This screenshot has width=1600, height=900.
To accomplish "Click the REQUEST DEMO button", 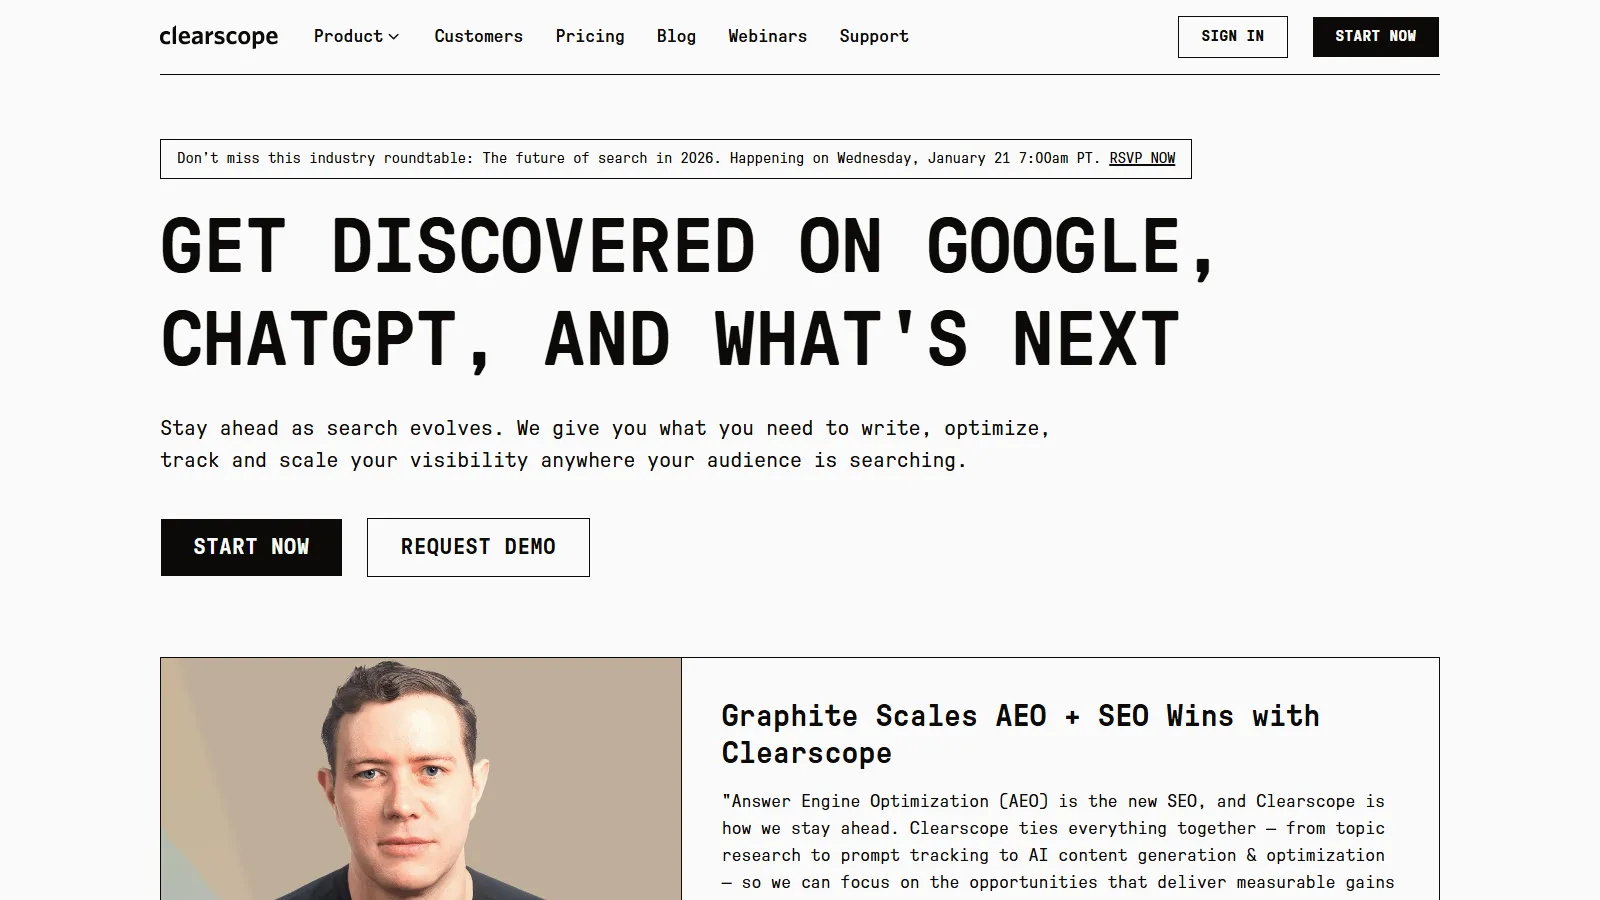I will [x=478, y=547].
